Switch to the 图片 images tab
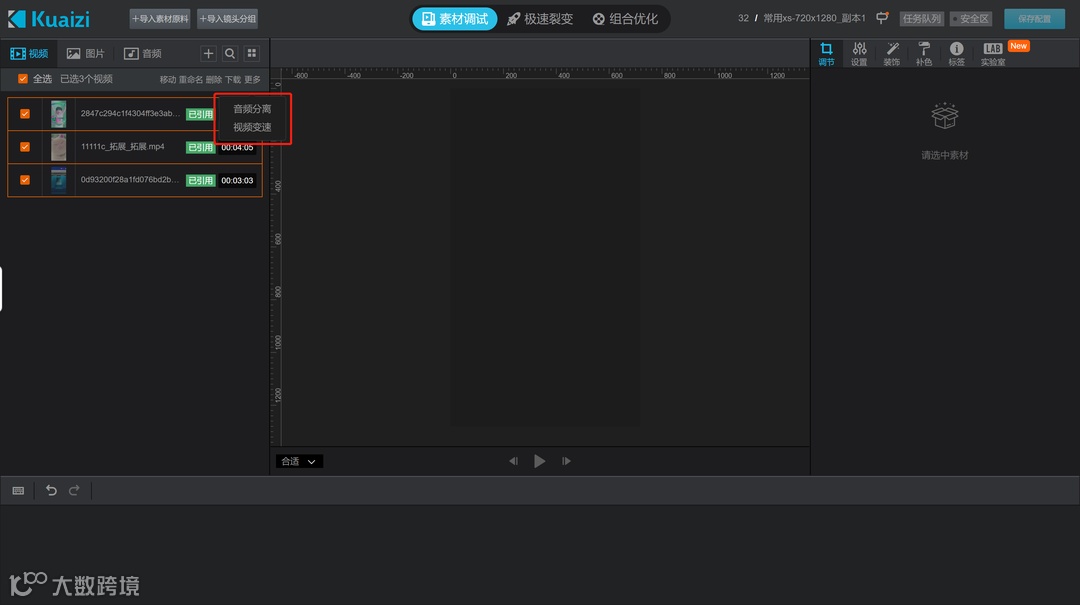This screenshot has width=1080, height=605. [85, 53]
